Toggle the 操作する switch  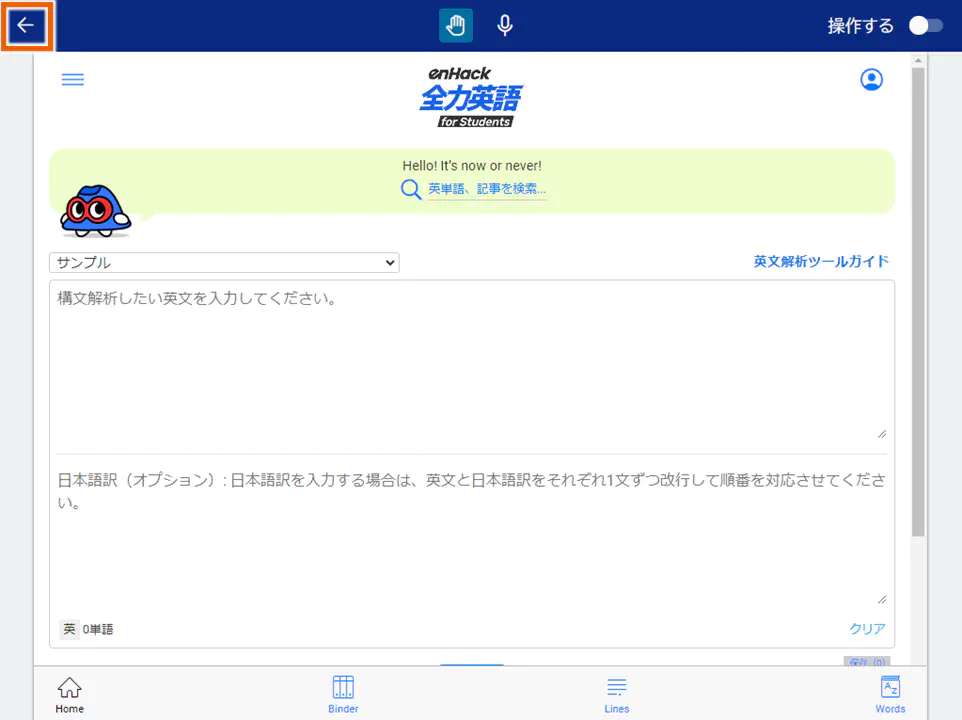pos(924,25)
